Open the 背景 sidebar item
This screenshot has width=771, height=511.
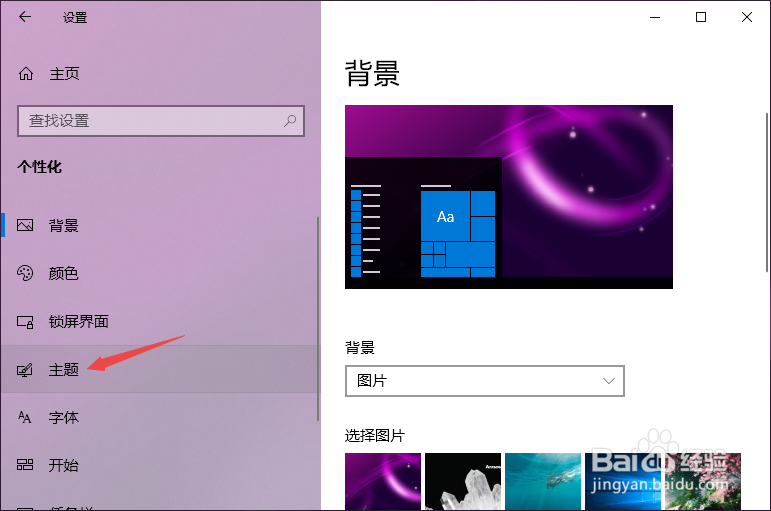coord(160,225)
